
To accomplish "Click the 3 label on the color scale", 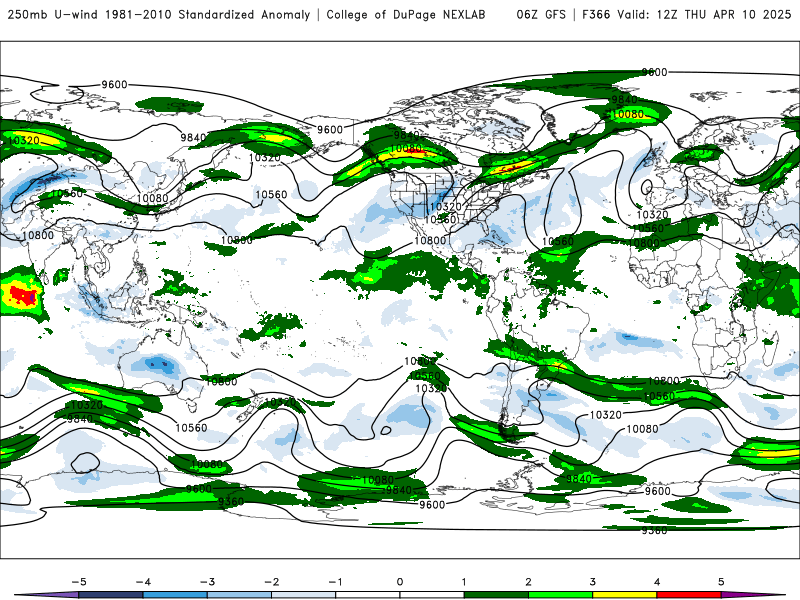I will point(592,582).
